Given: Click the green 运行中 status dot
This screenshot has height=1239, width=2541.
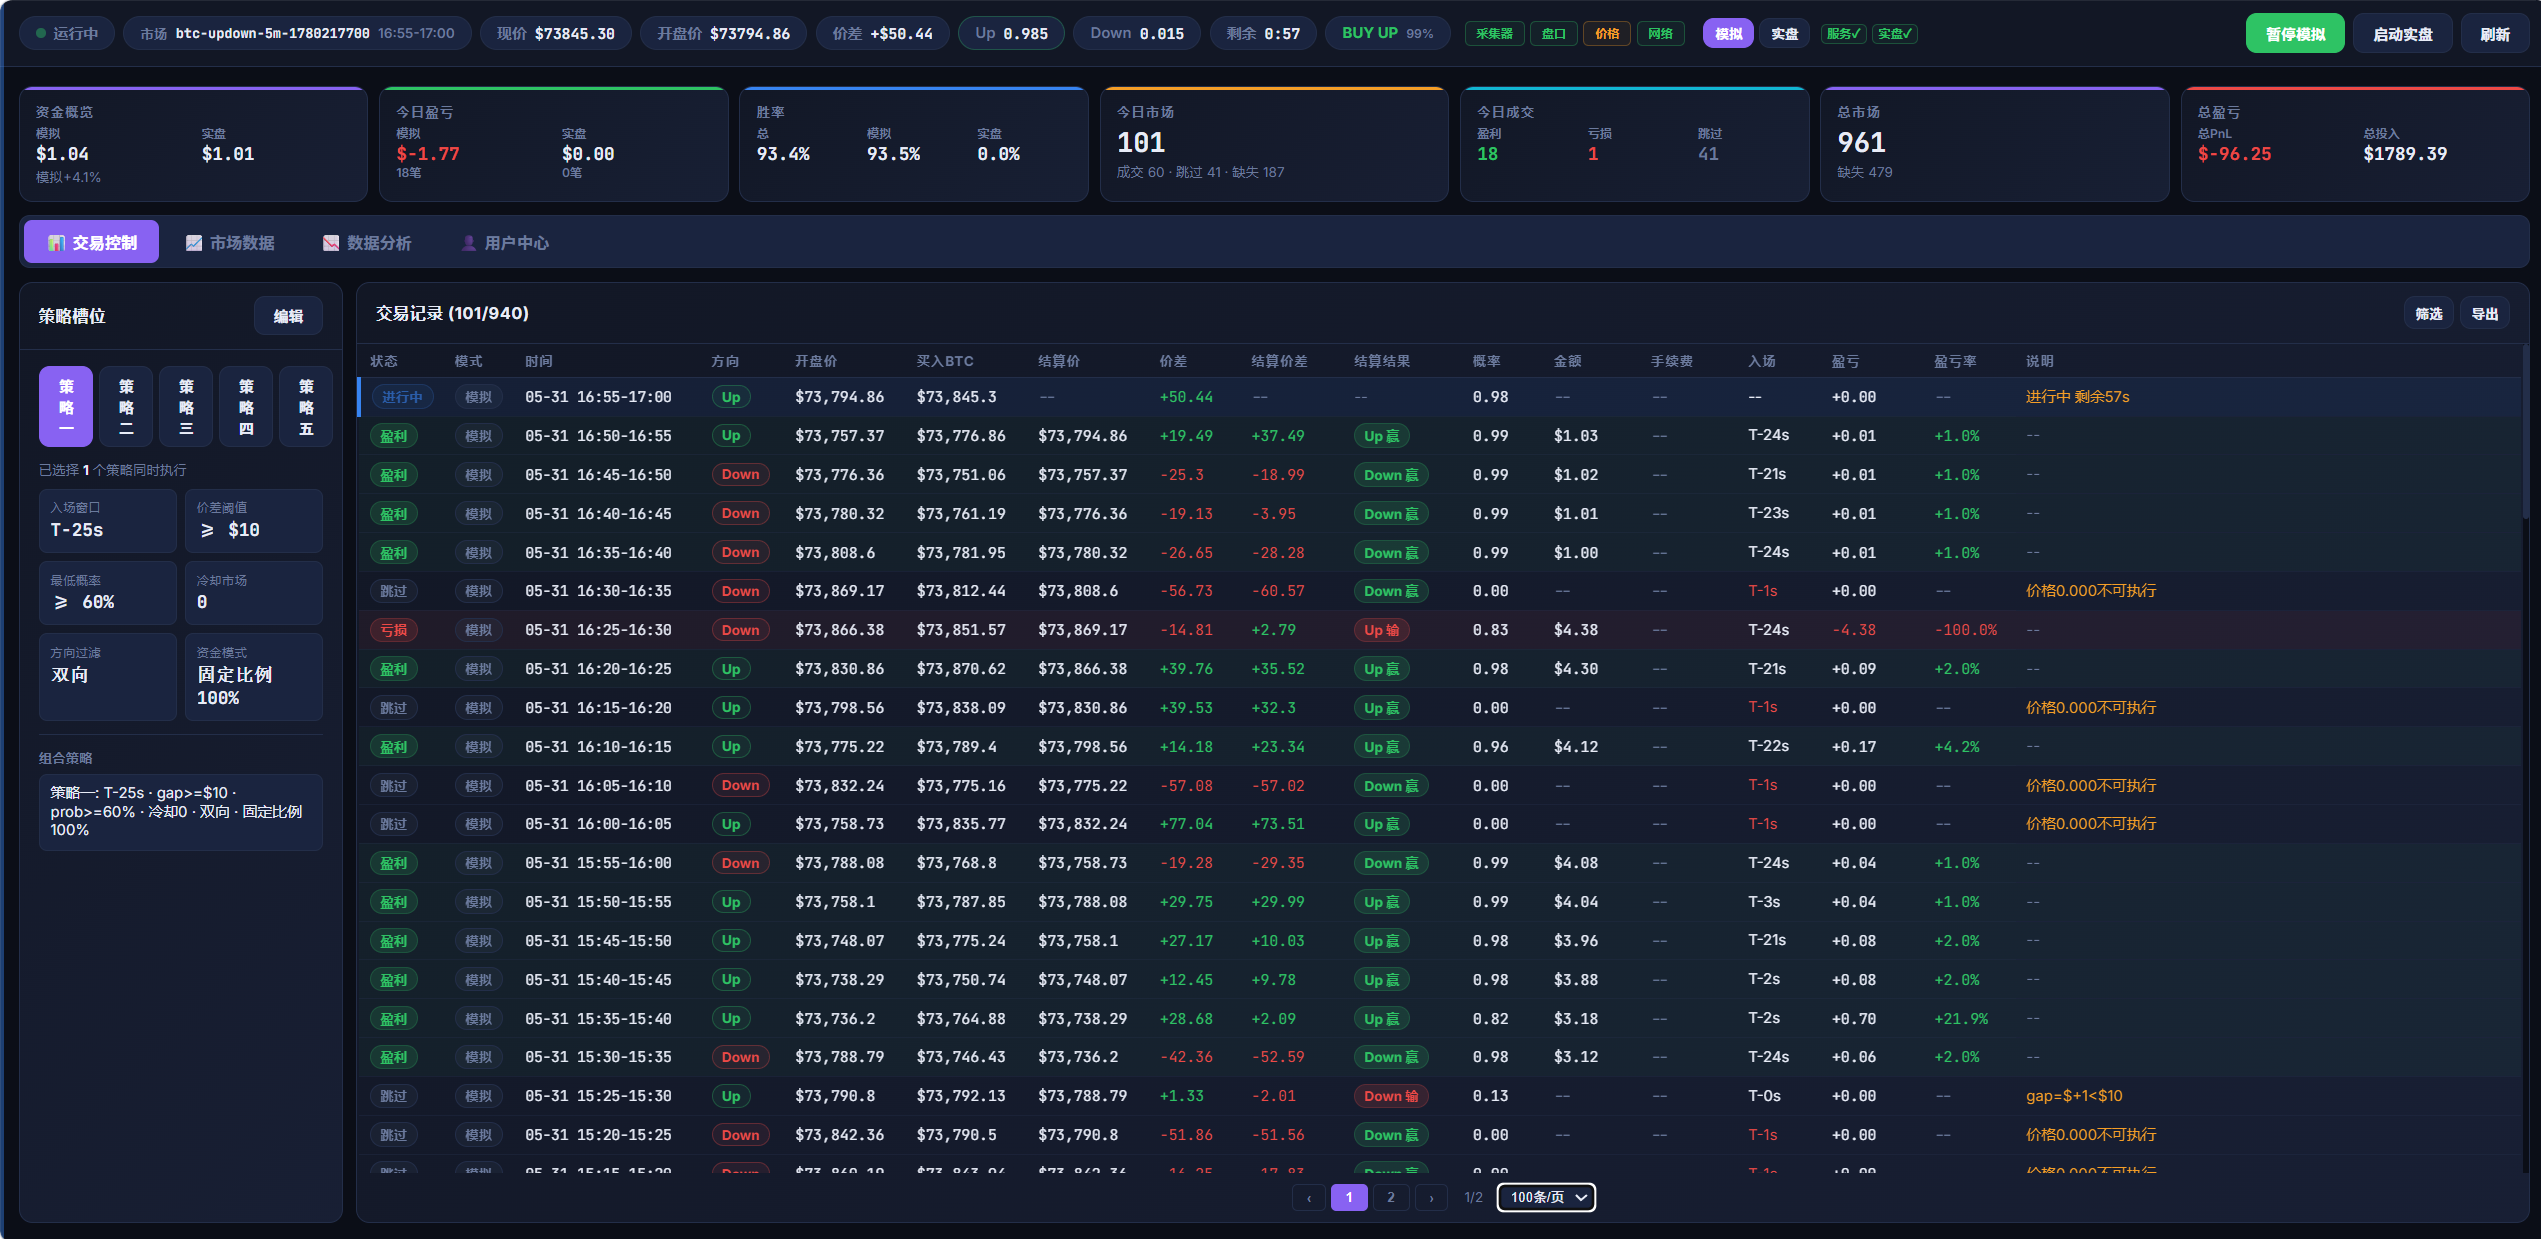Looking at the screenshot, I should 41,33.
